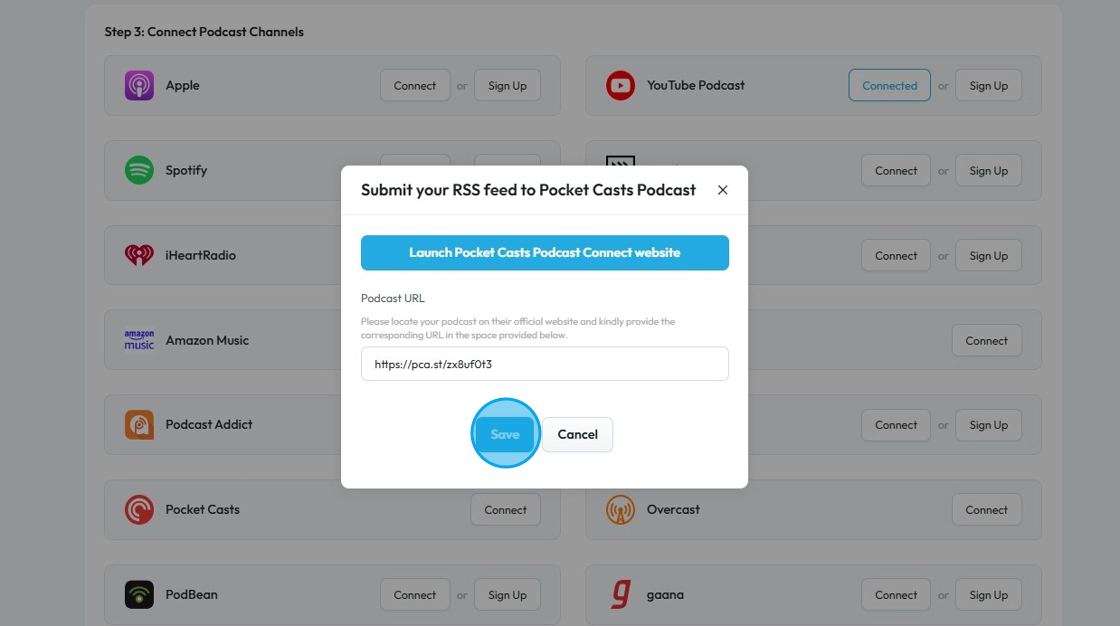
Task: Click the Overcast icon
Action: [x=620, y=510]
